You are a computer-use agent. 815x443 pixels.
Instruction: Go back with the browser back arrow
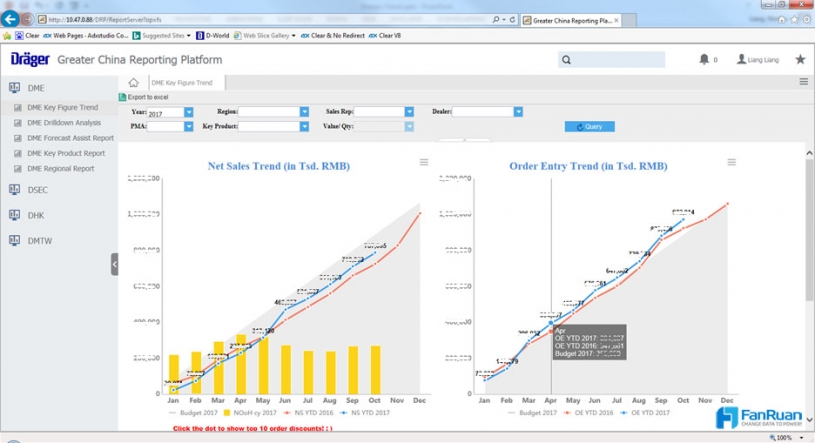point(10,19)
